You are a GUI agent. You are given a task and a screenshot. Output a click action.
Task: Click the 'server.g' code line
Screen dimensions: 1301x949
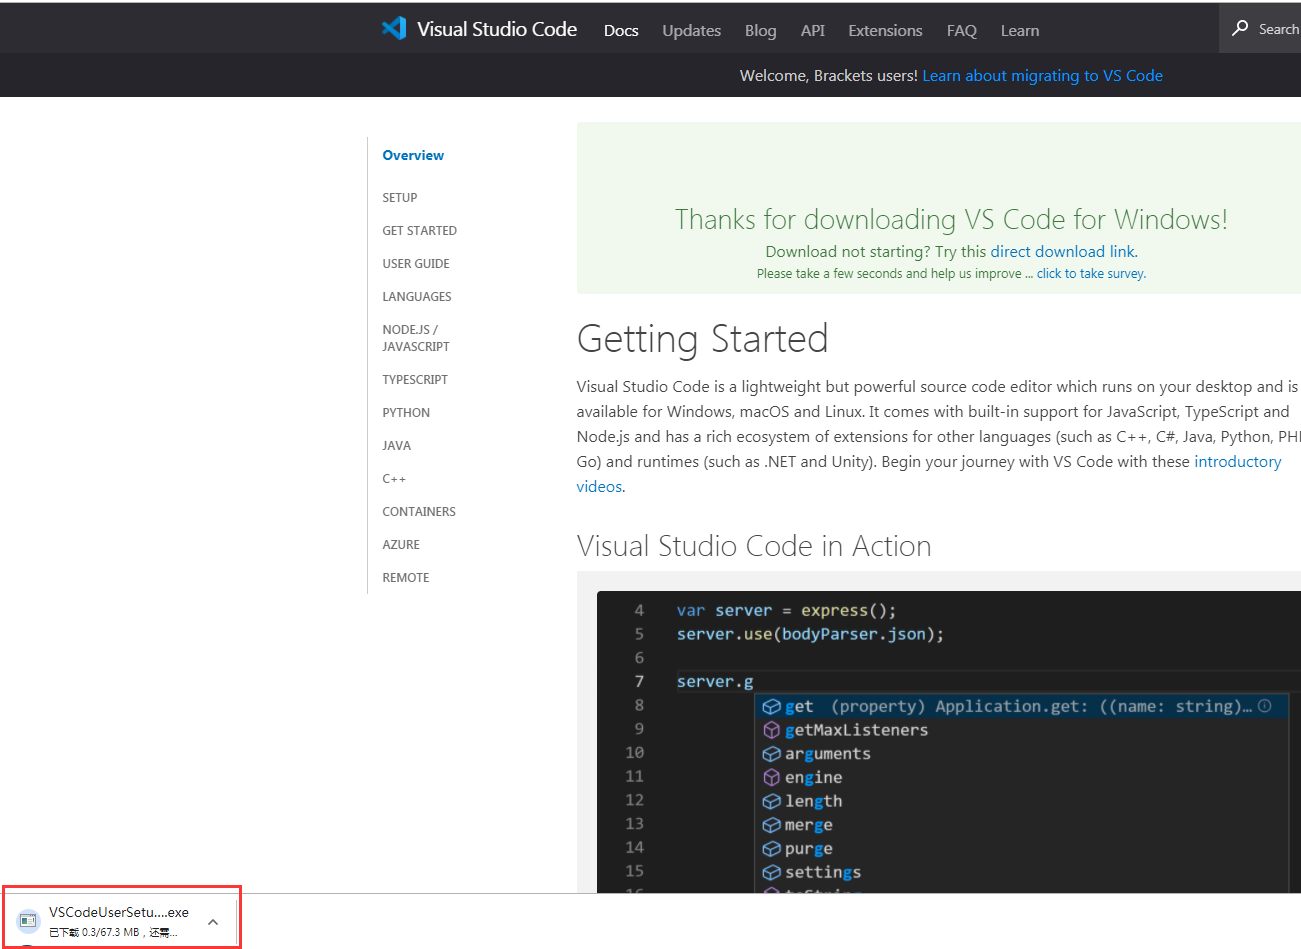[715, 682]
